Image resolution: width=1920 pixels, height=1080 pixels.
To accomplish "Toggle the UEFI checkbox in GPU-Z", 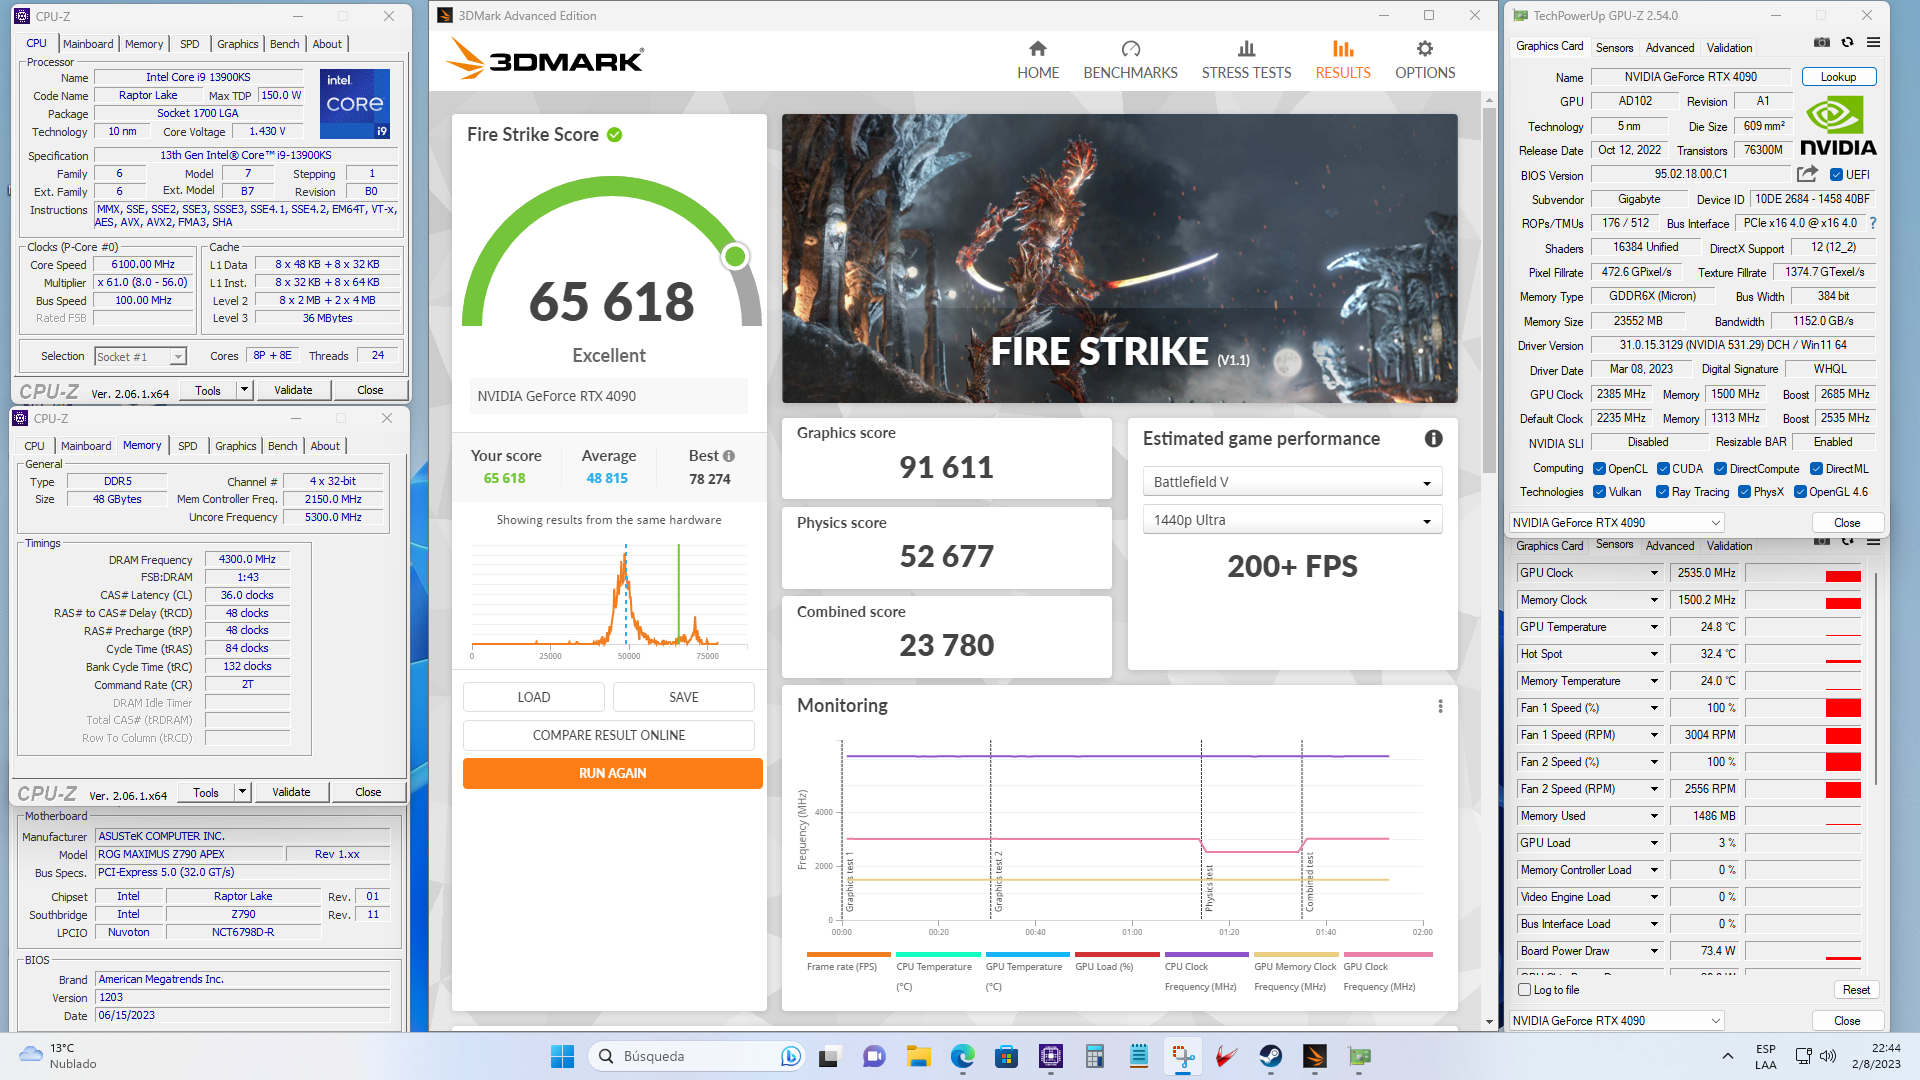I will tap(1836, 175).
